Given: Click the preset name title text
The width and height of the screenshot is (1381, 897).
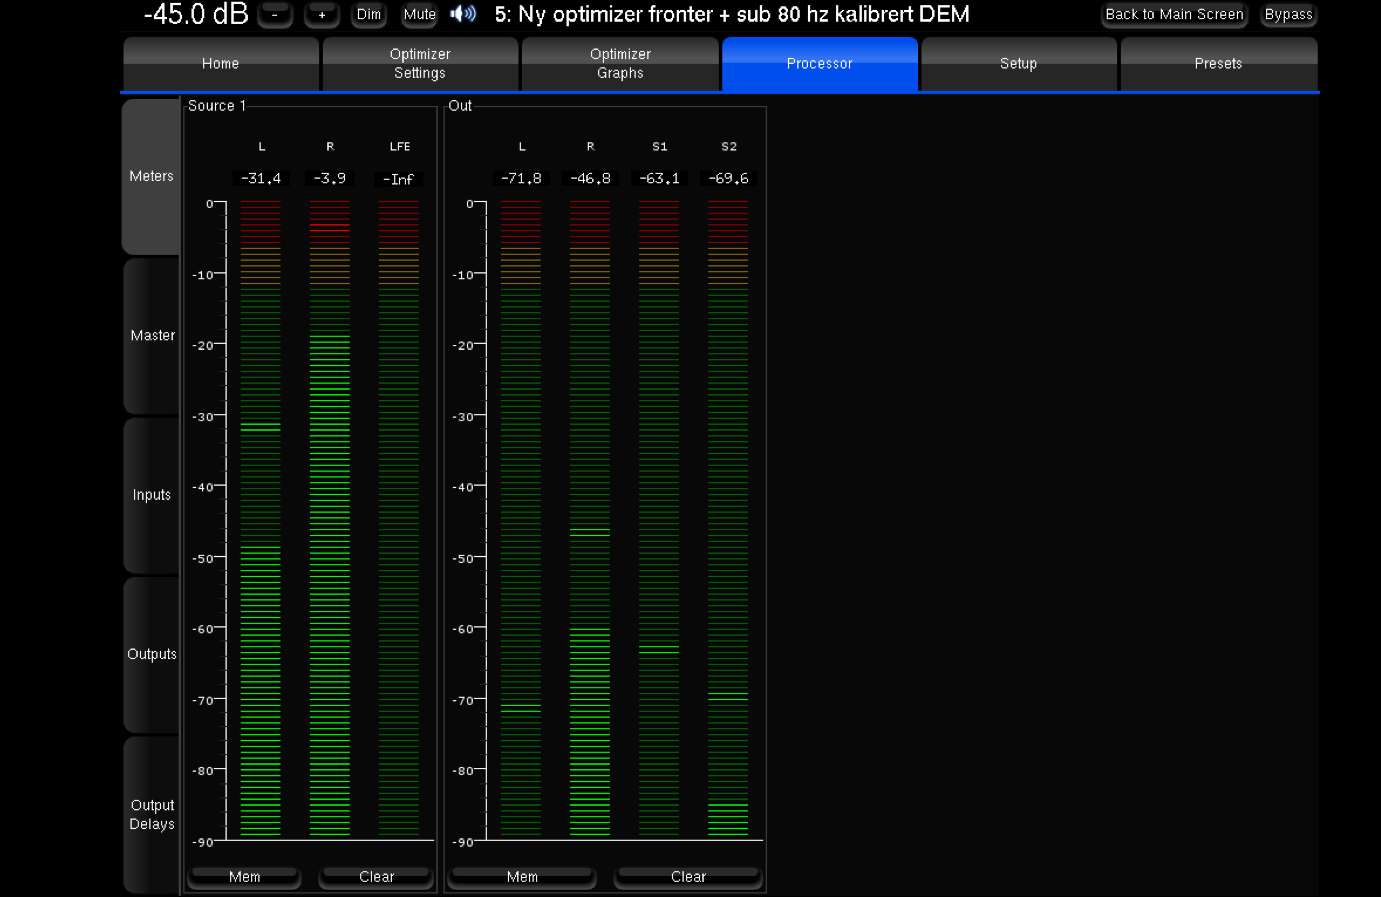Looking at the screenshot, I should click(x=732, y=14).
